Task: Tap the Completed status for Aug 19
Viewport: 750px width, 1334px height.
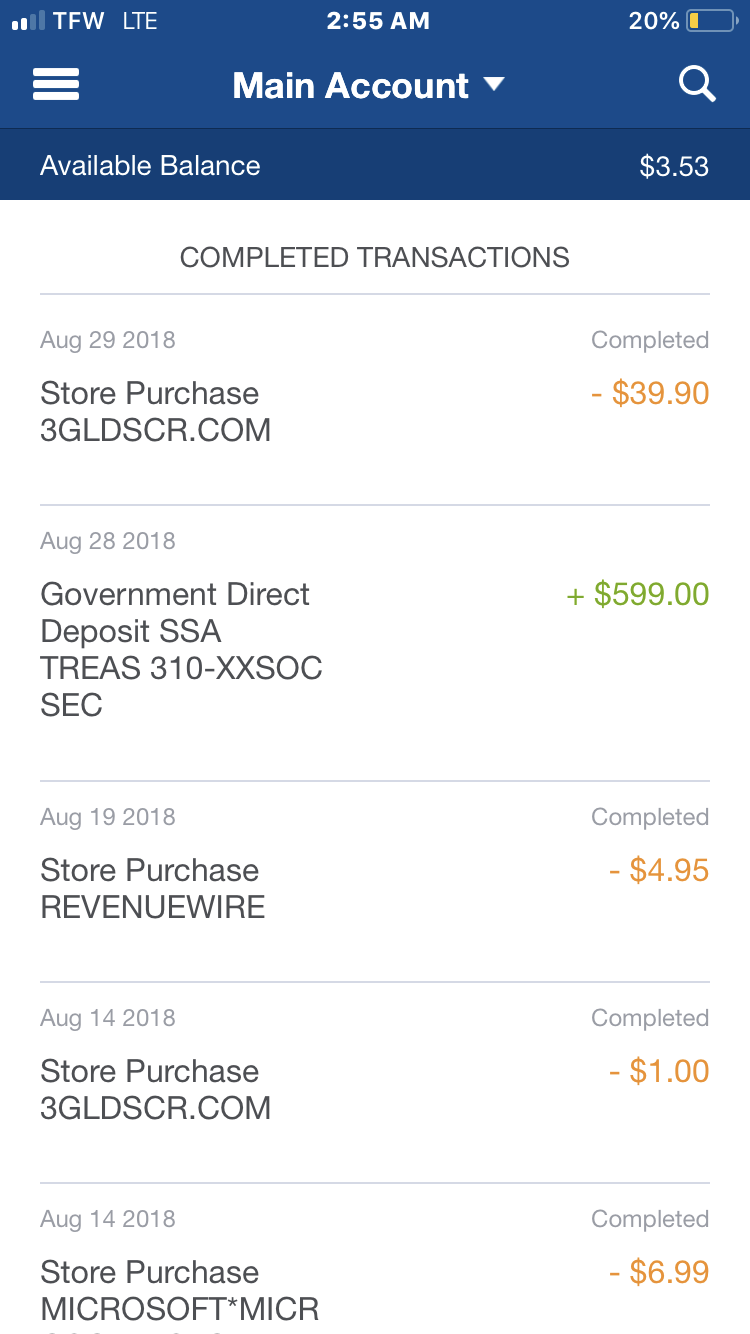Action: (650, 817)
